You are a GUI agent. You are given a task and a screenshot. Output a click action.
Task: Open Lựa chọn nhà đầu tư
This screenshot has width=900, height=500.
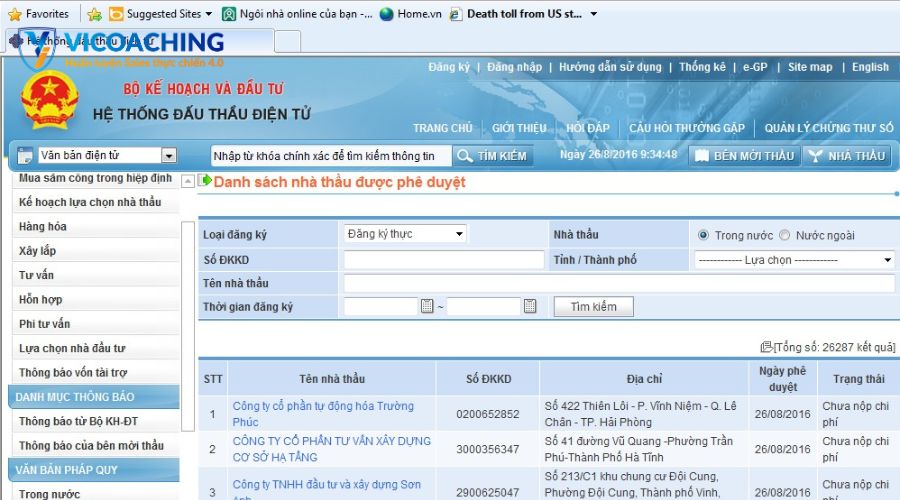(72, 348)
